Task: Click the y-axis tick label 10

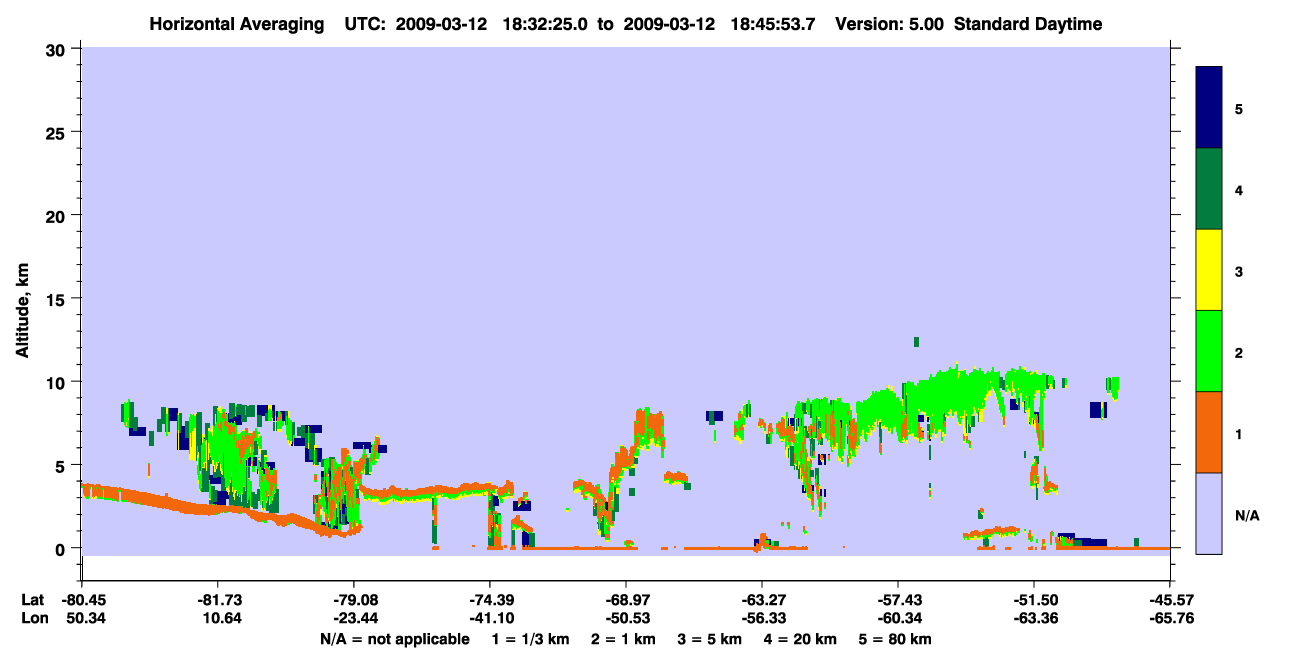Action: pos(58,382)
